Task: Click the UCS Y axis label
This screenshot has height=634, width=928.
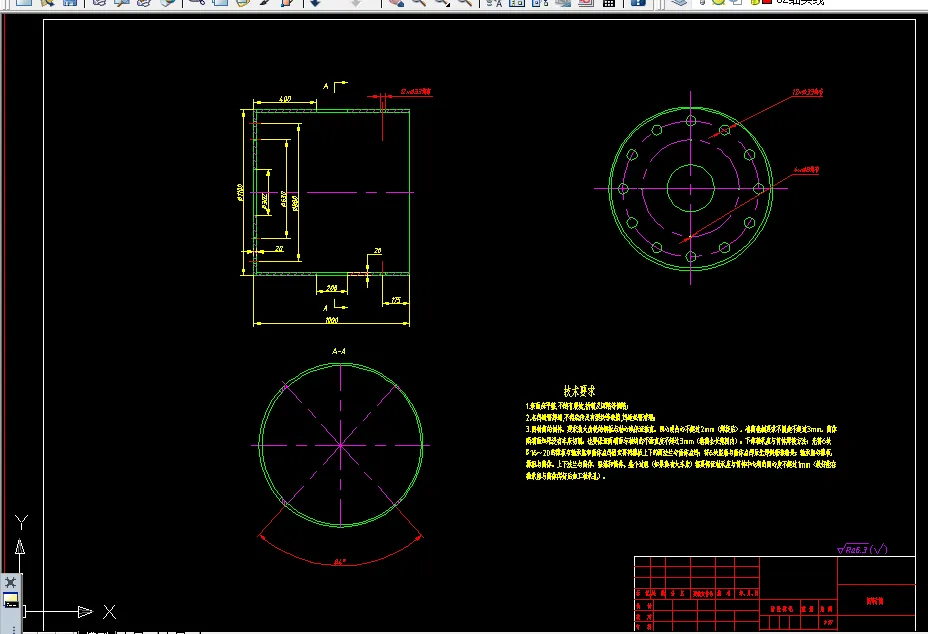Action: 21,522
